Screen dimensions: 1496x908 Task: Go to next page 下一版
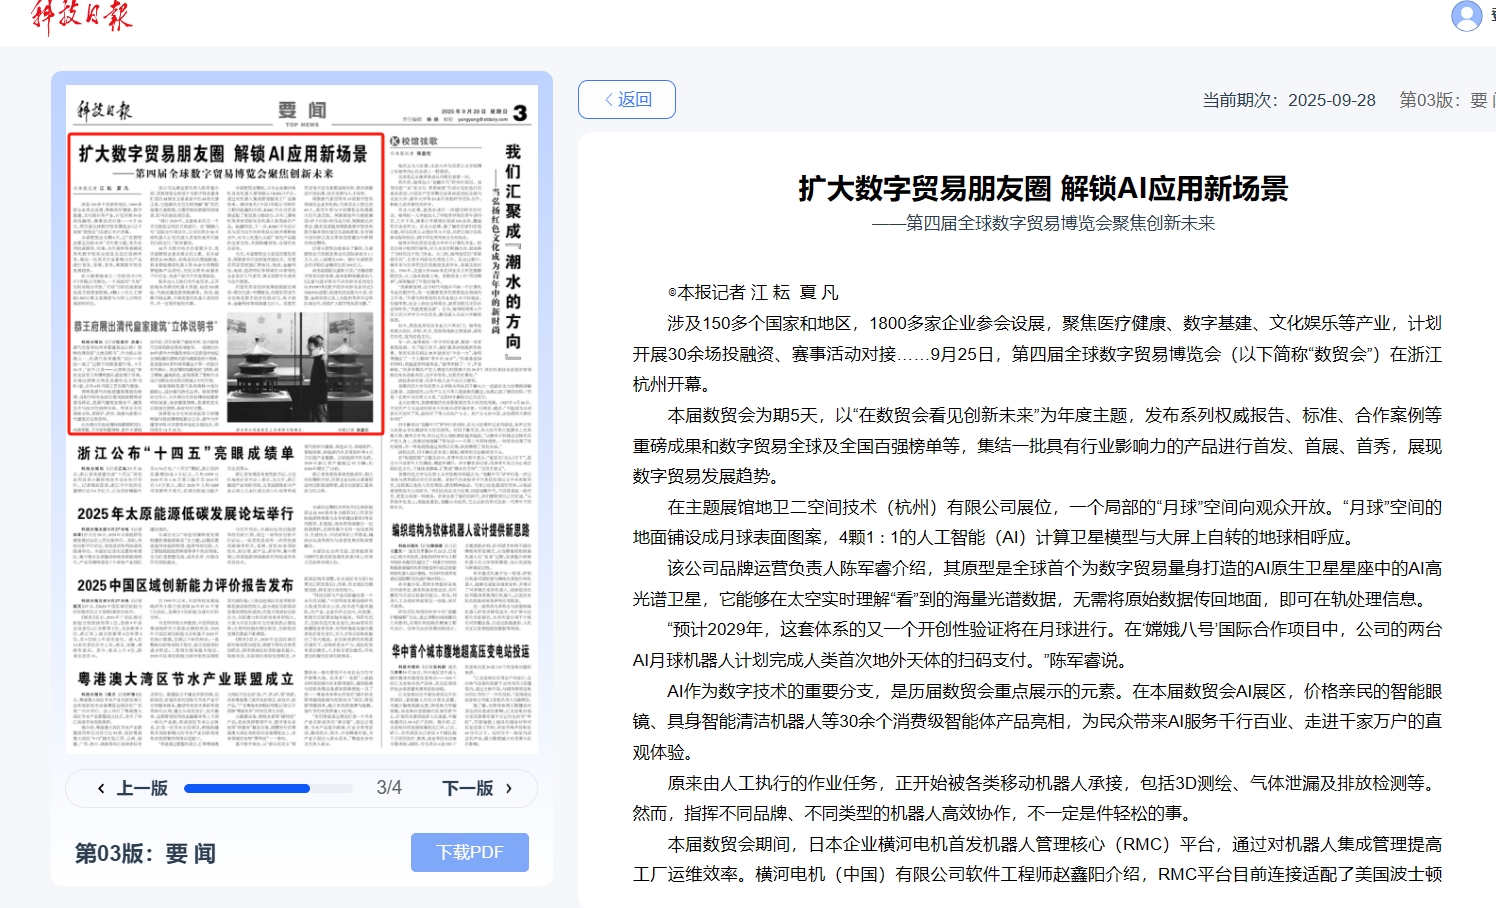pyautogui.click(x=468, y=789)
